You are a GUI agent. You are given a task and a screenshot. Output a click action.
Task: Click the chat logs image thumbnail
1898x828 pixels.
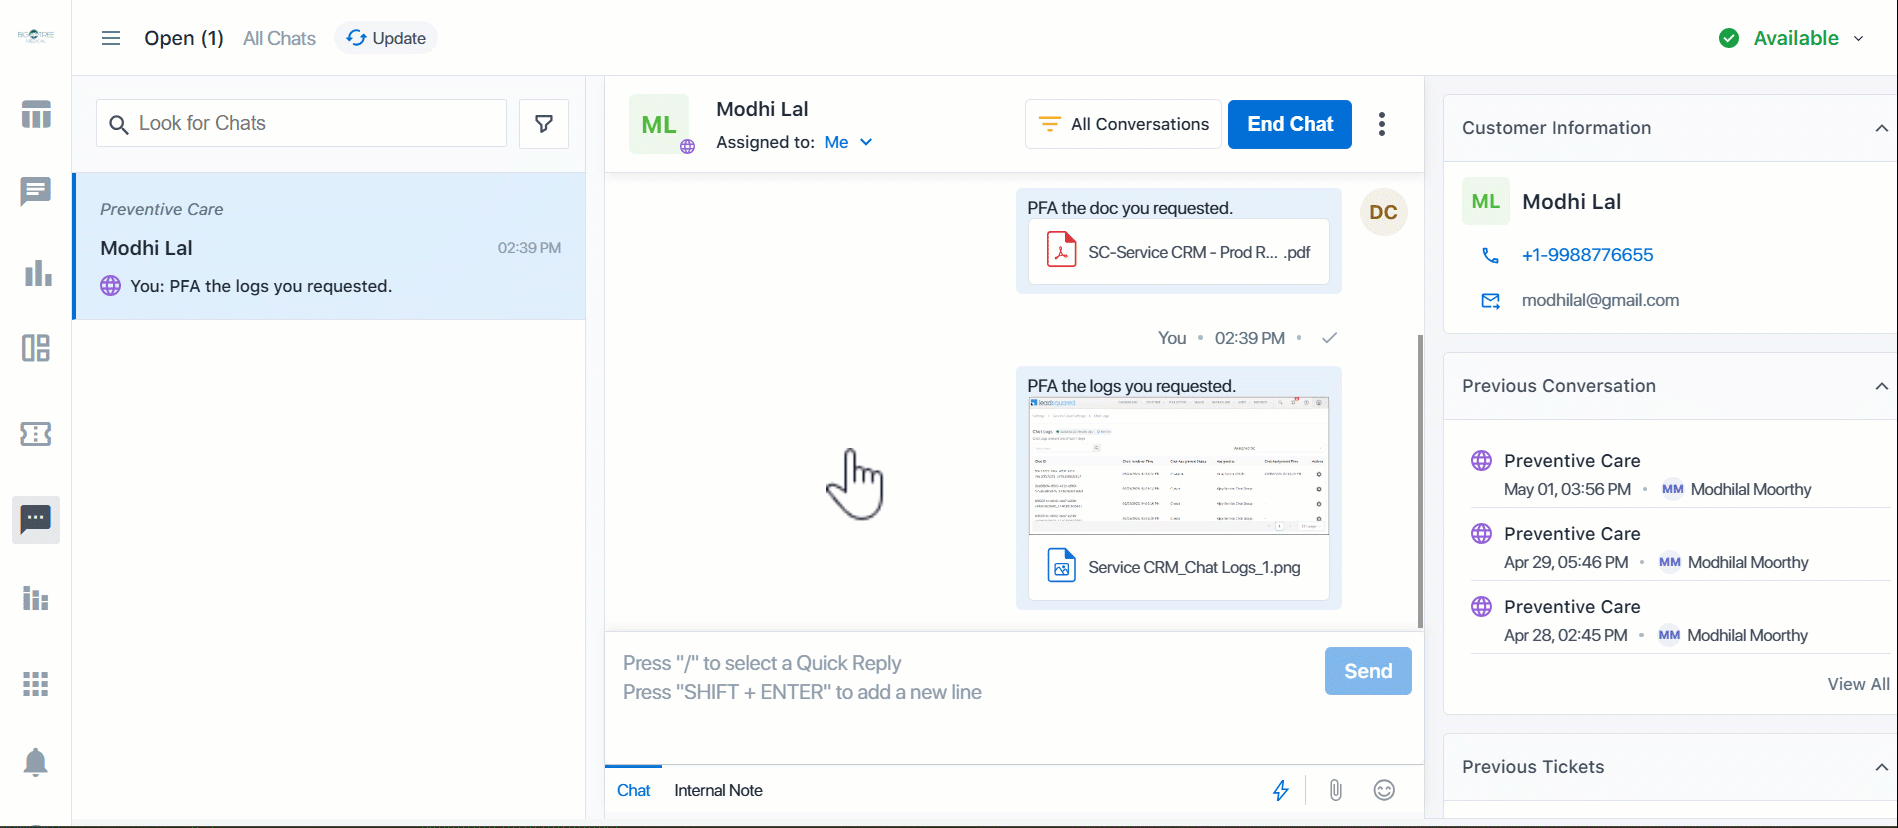[1179, 466]
